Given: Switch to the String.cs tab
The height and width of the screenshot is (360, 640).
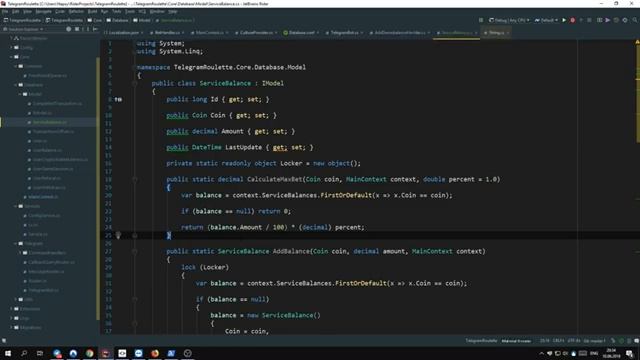Looking at the screenshot, I should 496,32.
